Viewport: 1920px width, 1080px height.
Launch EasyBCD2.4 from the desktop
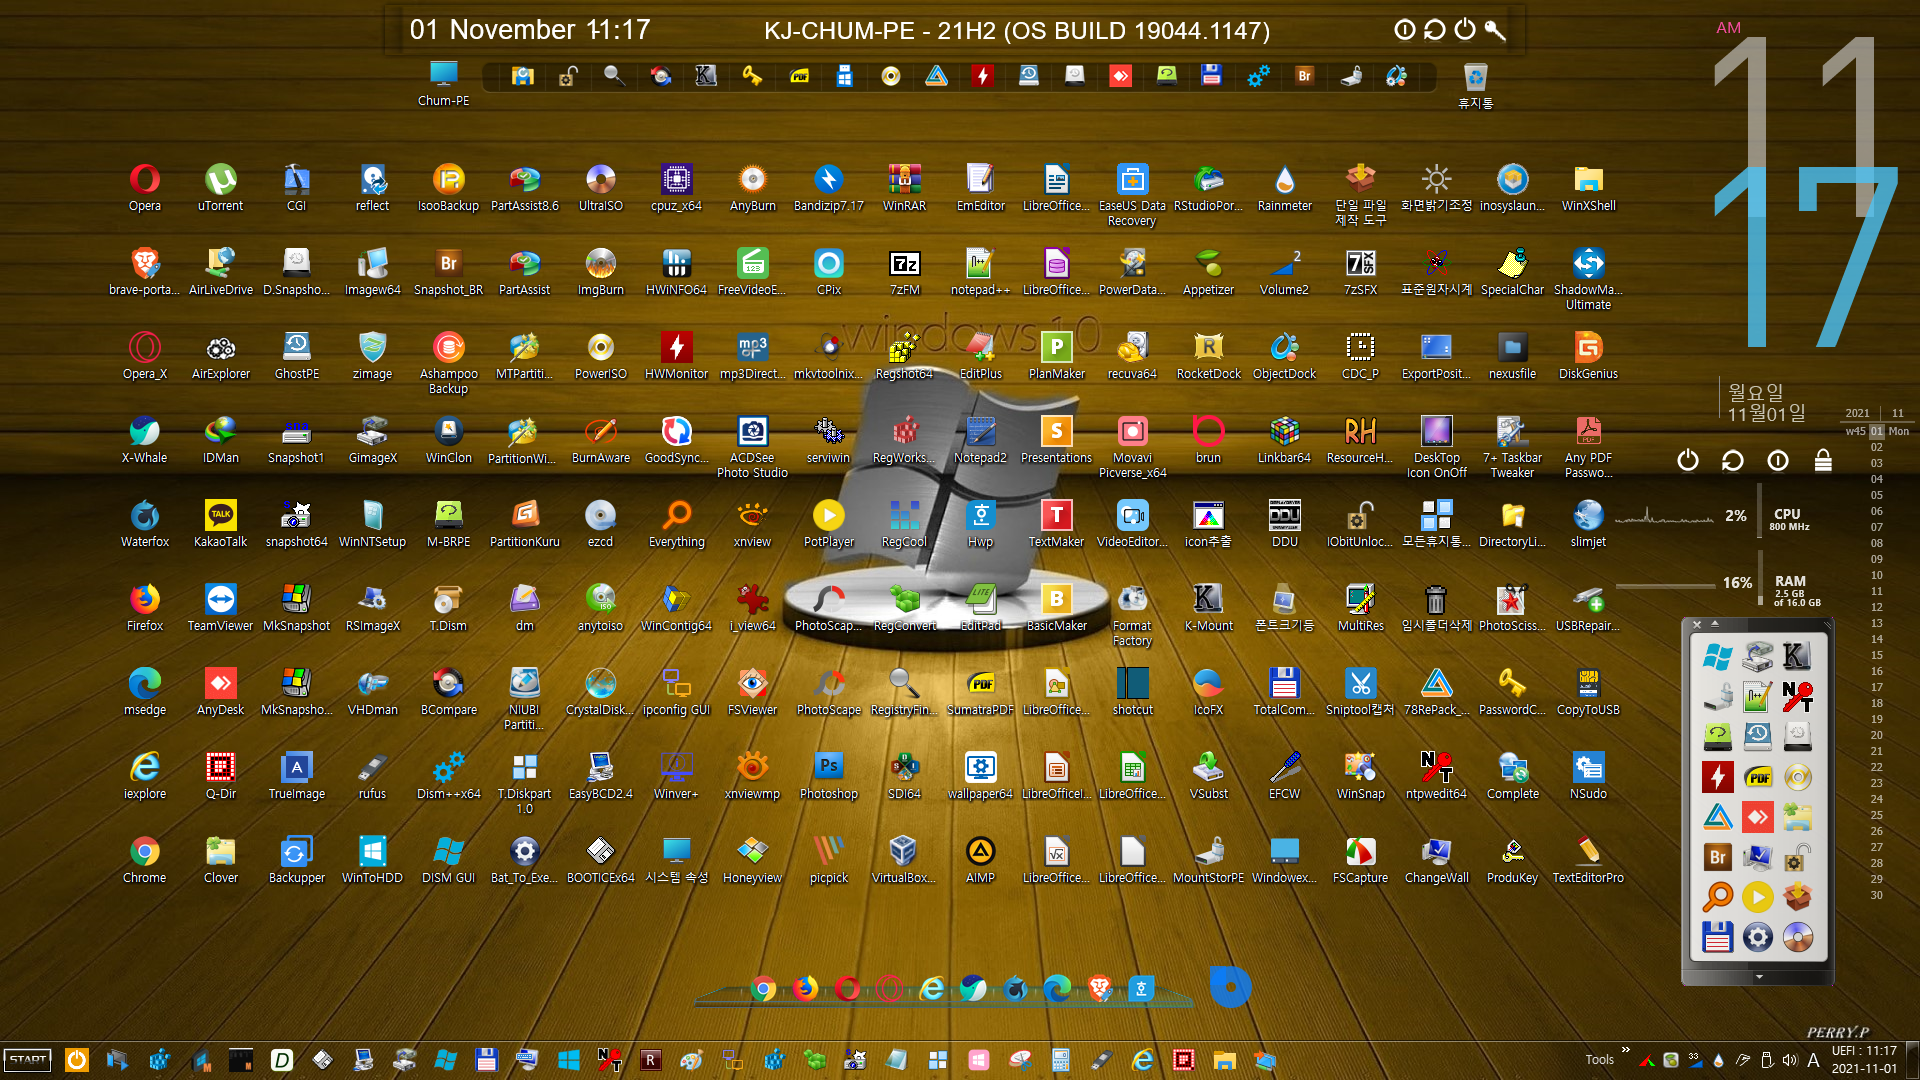[x=600, y=775]
